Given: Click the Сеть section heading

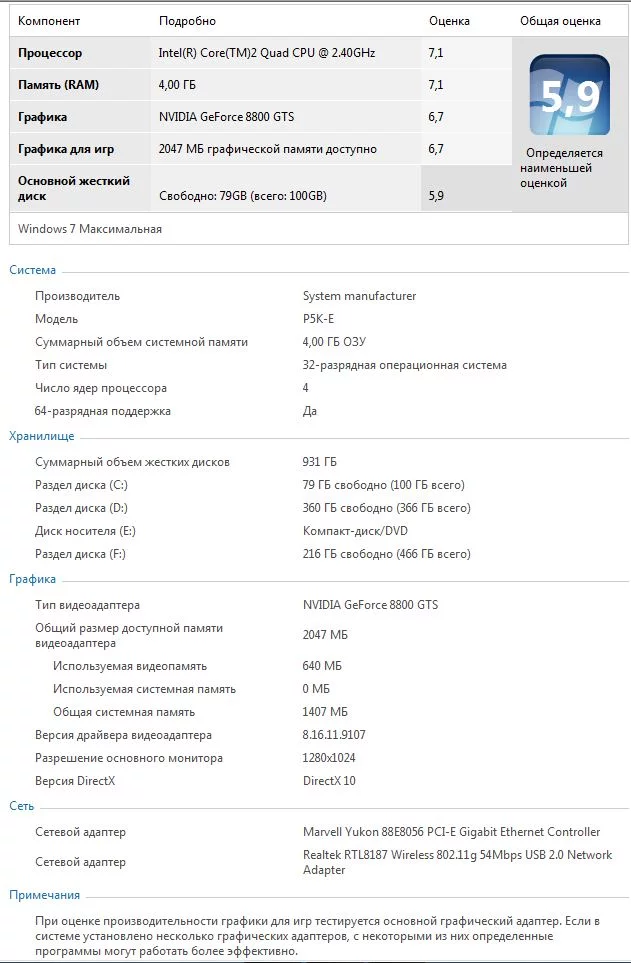Looking at the screenshot, I should point(21,806).
